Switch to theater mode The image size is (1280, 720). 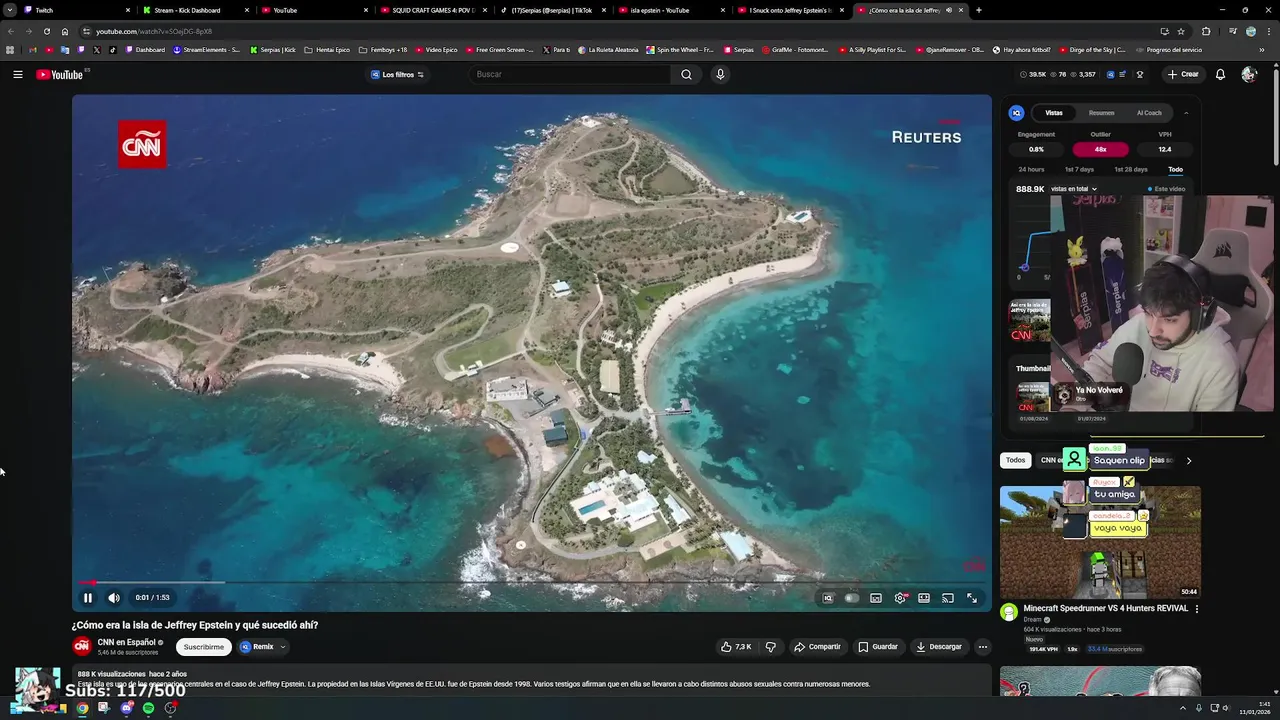(x=924, y=598)
